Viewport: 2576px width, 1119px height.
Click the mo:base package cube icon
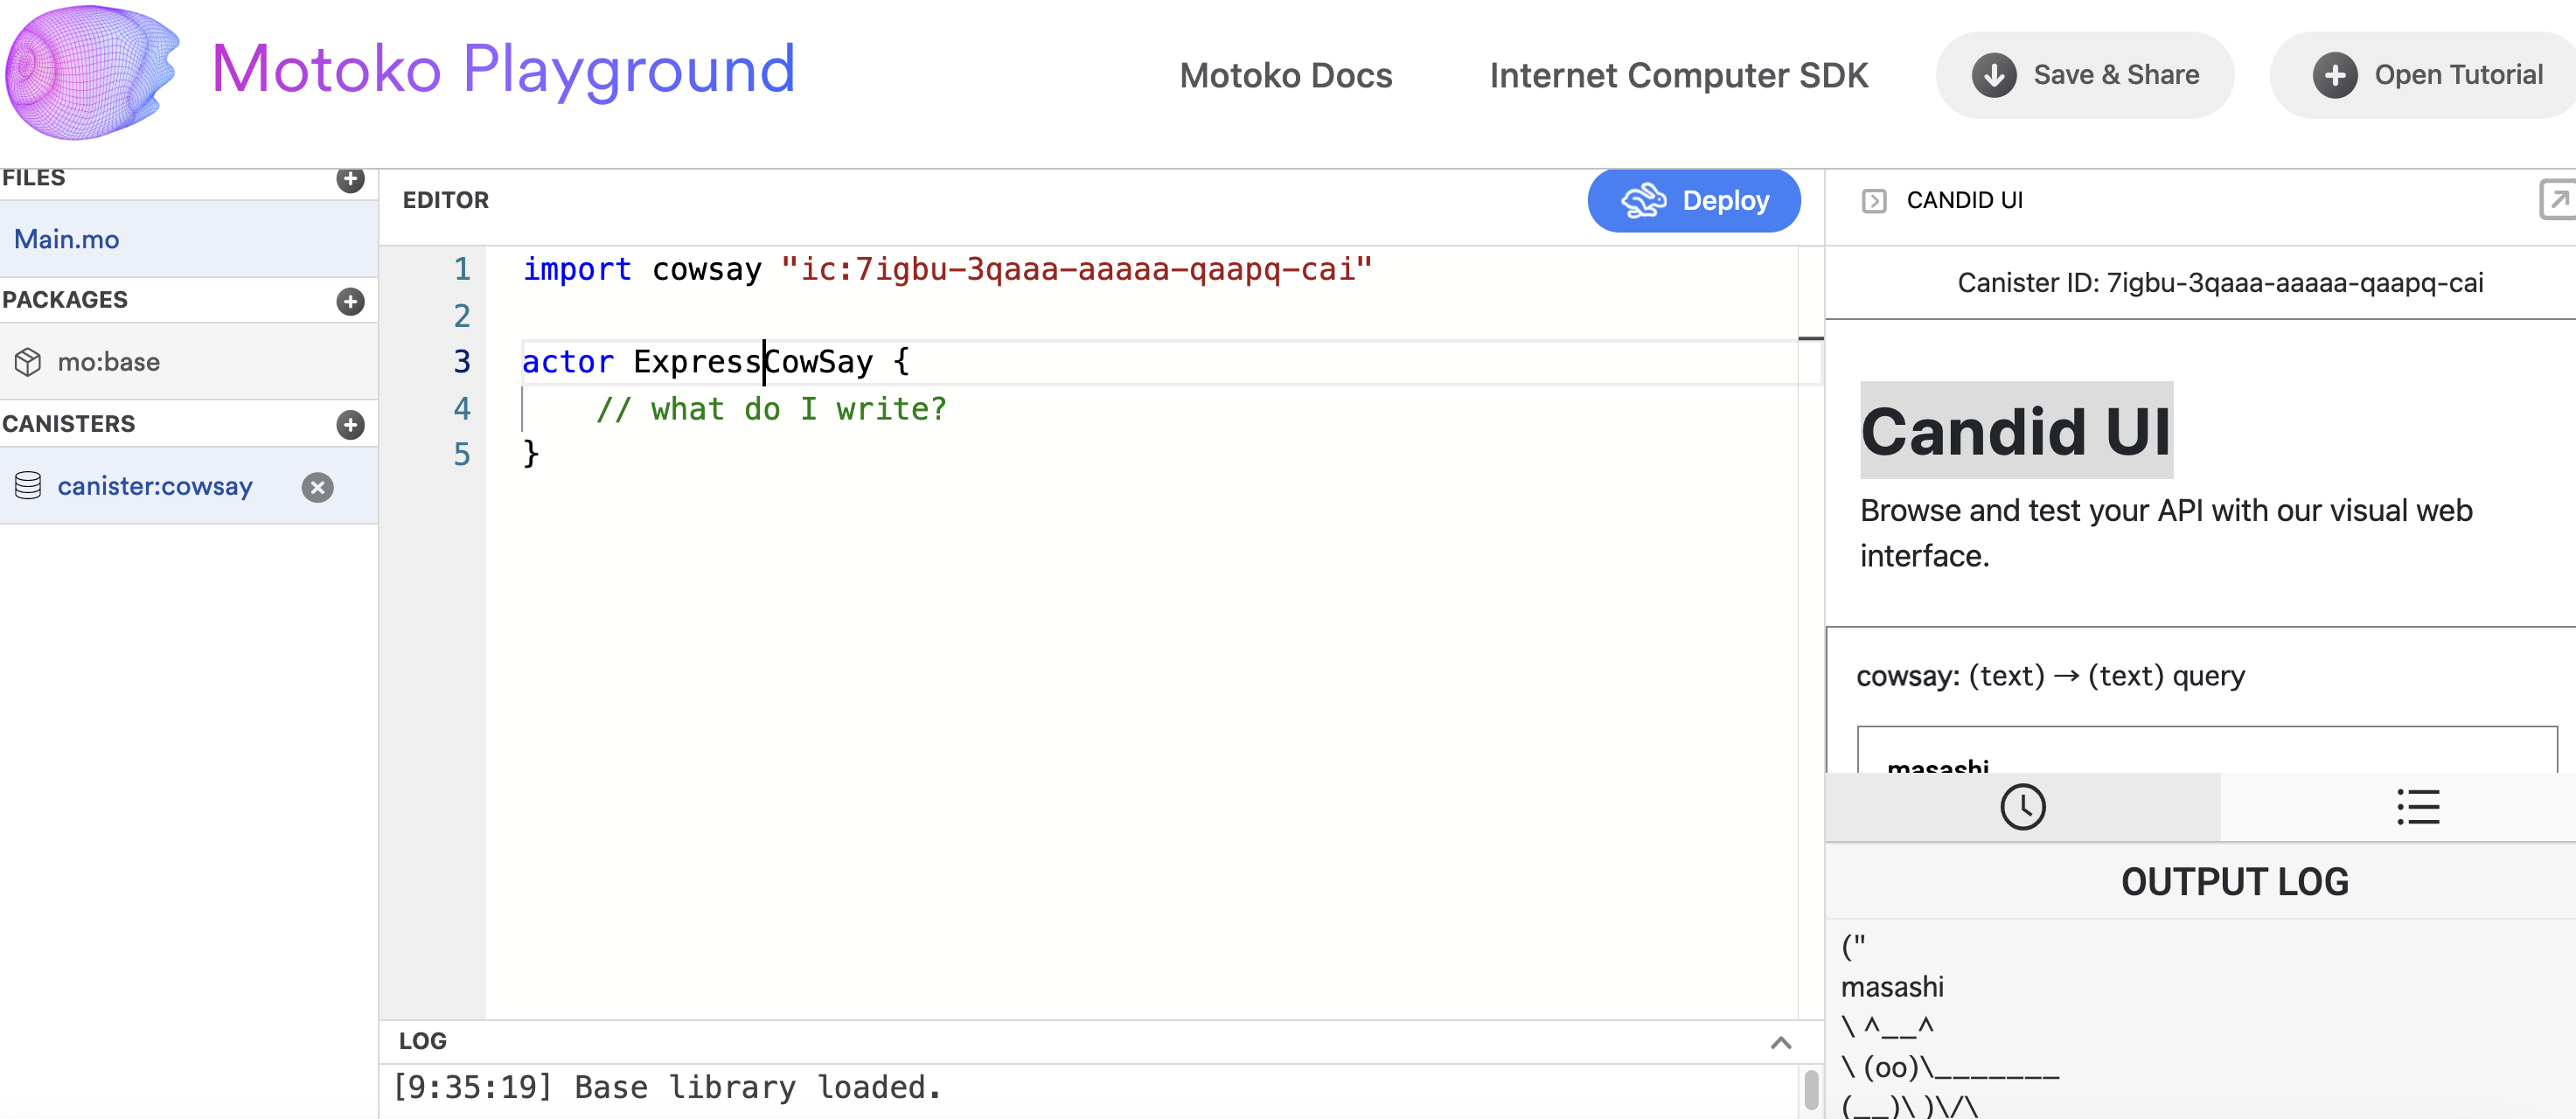[x=28, y=362]
